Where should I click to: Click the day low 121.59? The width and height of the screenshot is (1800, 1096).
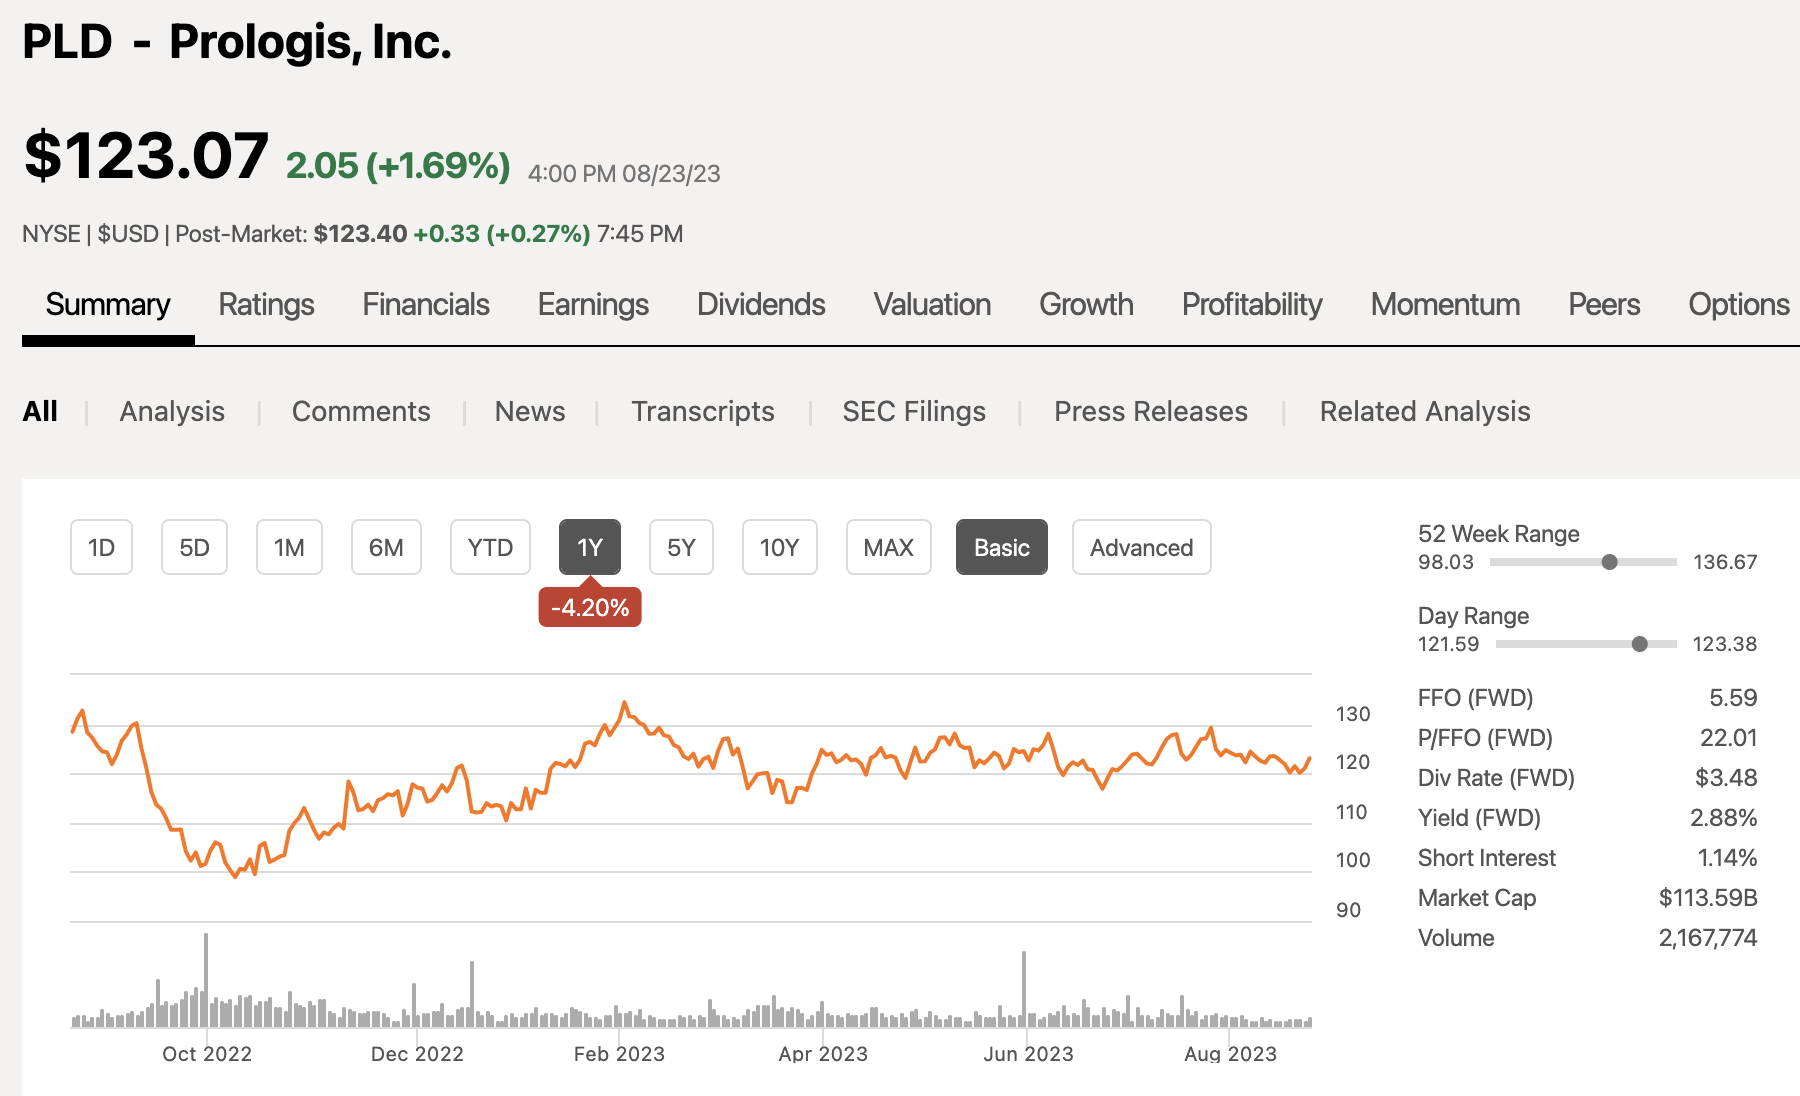click(x=1448, y=644)
